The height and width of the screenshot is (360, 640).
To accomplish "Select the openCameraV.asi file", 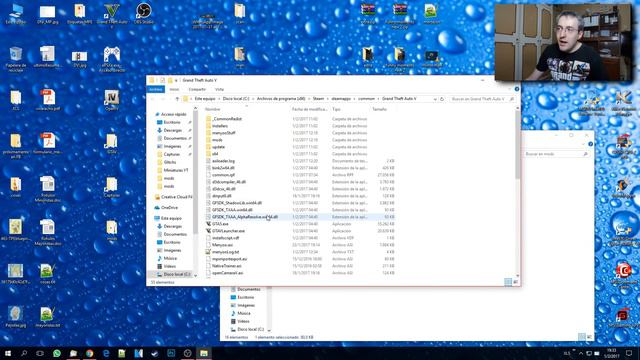I will [227, 273].
